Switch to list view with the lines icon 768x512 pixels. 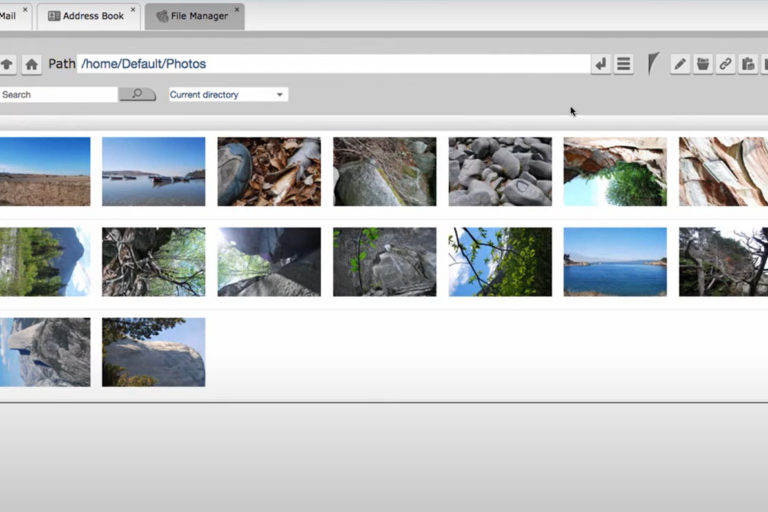[623, 64]
